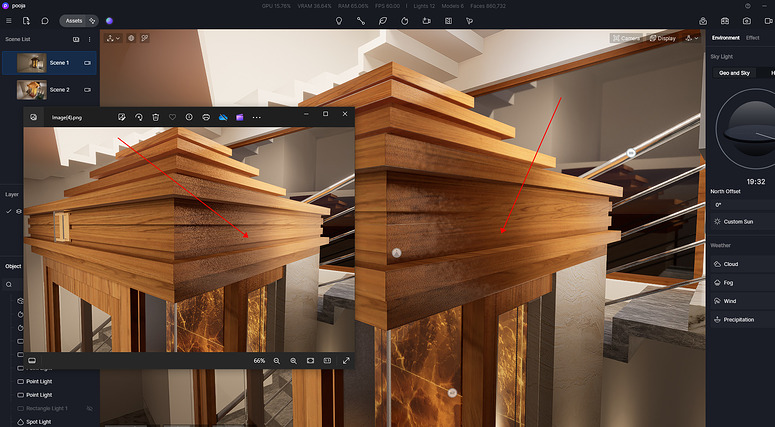This screenshot has height=427, width=775.
Task: Open the Scene List more options menu
Action: 89,39
